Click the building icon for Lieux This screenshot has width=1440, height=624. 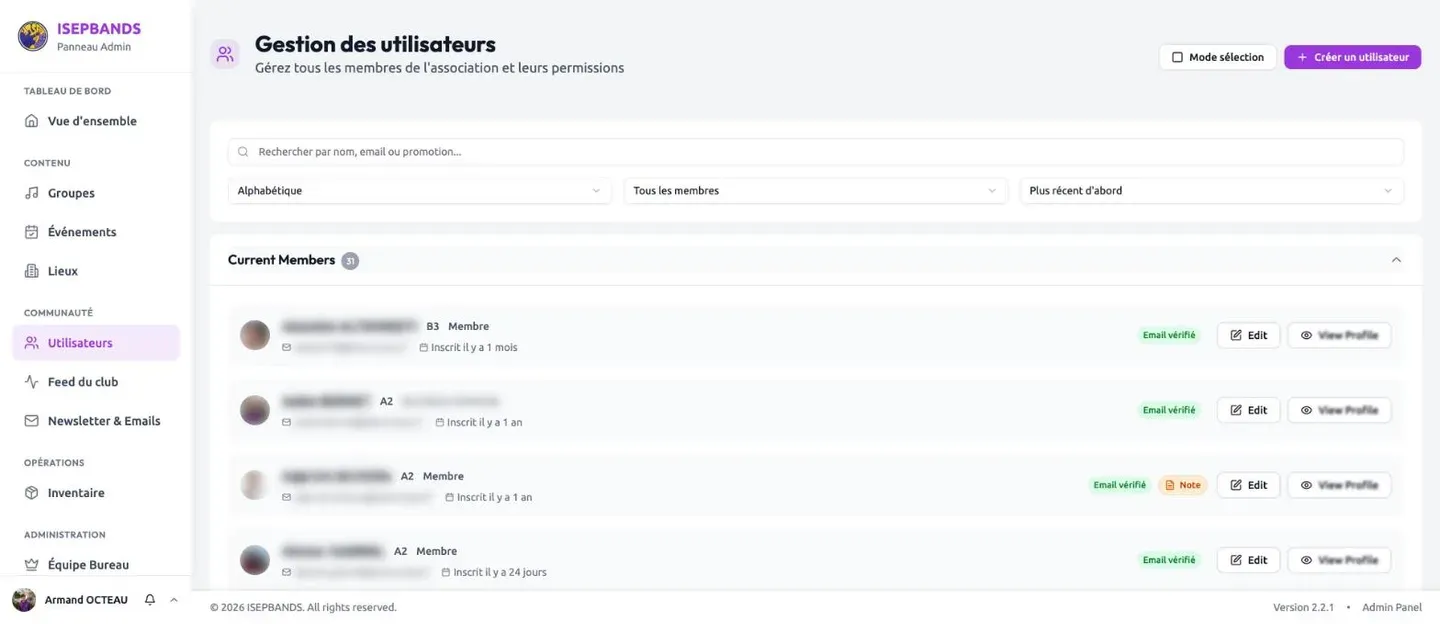pos(32,271)
